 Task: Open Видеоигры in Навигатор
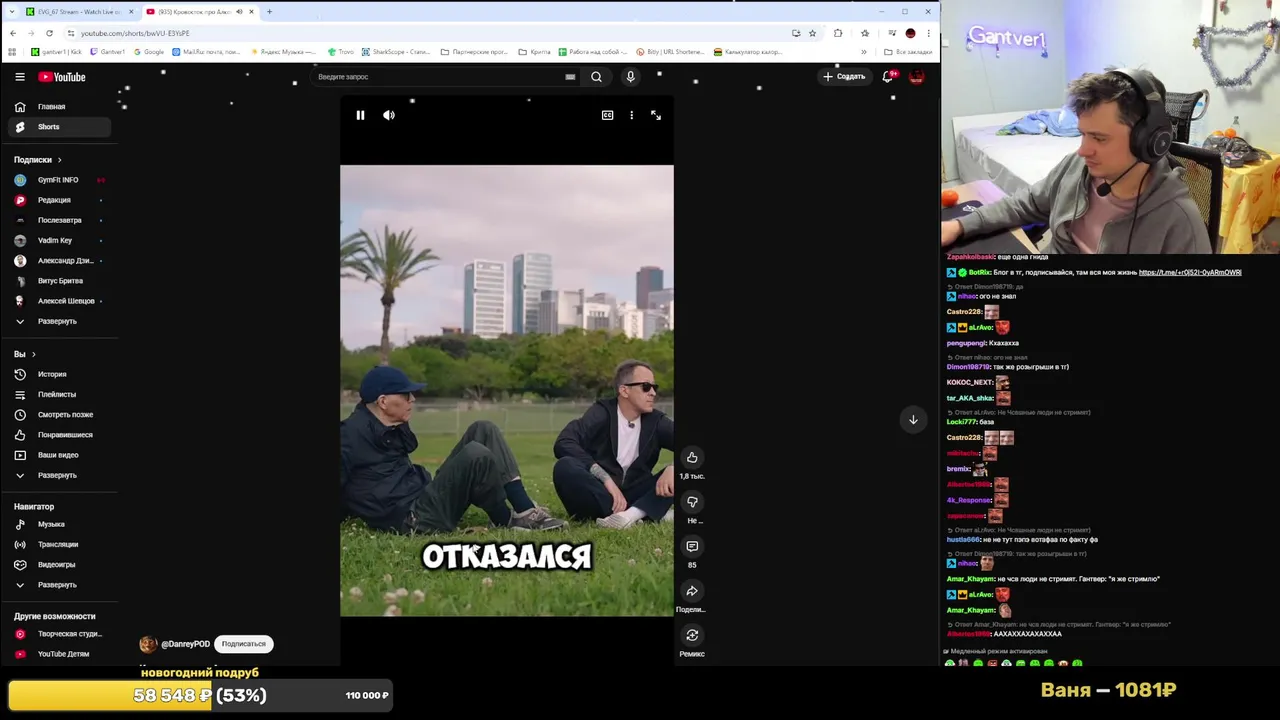60,564
